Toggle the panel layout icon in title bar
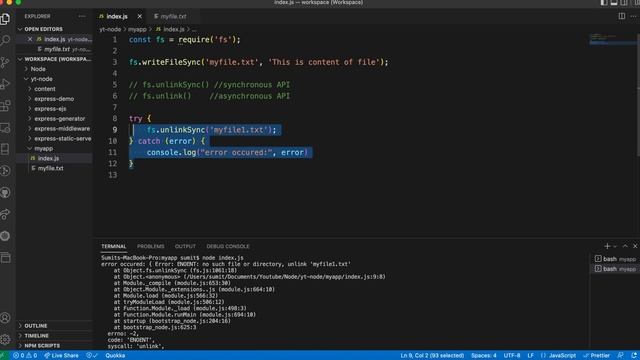This screenshot has width=640, height=360. click(614, 2)
